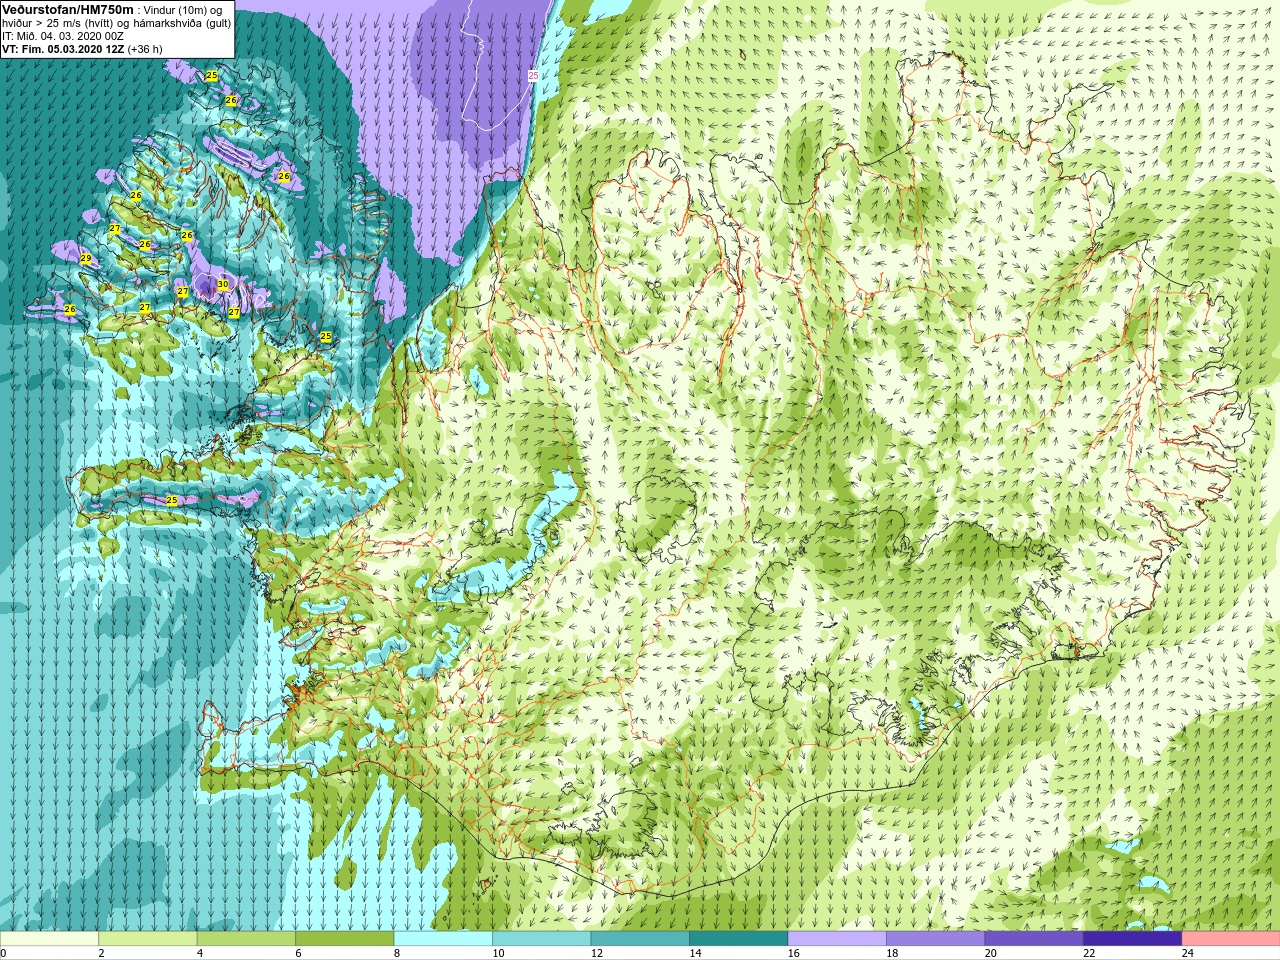
Task: Choose the dark indigo 22–24 m/s legend swatch
Action: [x=1132, y=939]
